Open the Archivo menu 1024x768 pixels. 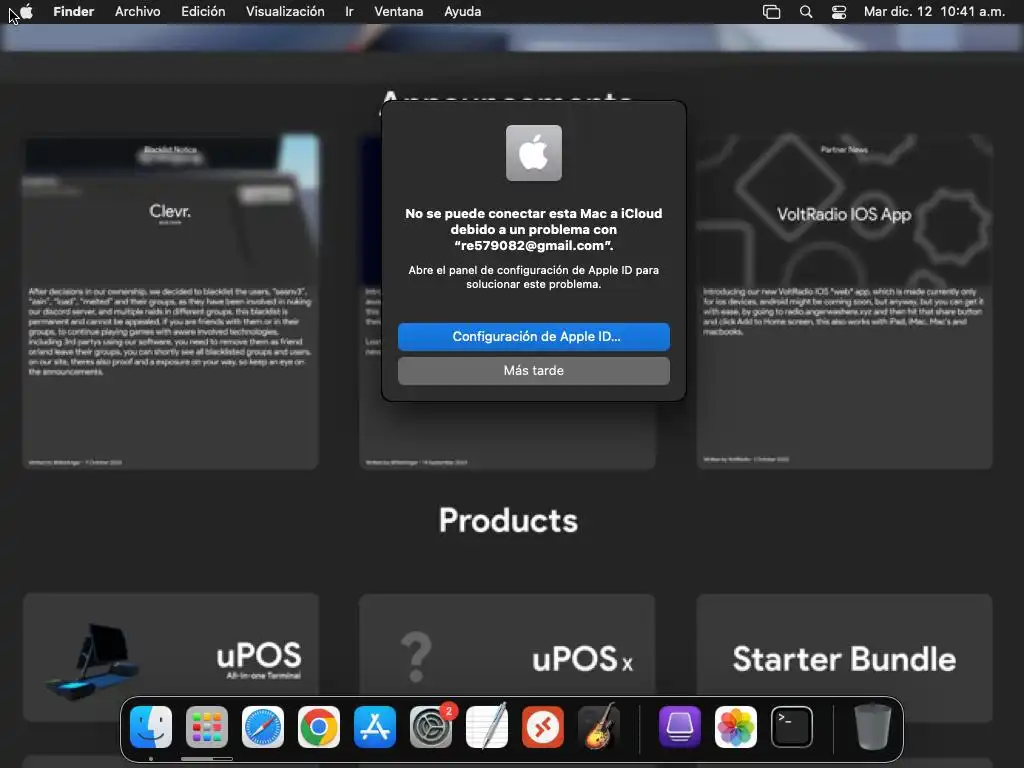coord(137,12)
